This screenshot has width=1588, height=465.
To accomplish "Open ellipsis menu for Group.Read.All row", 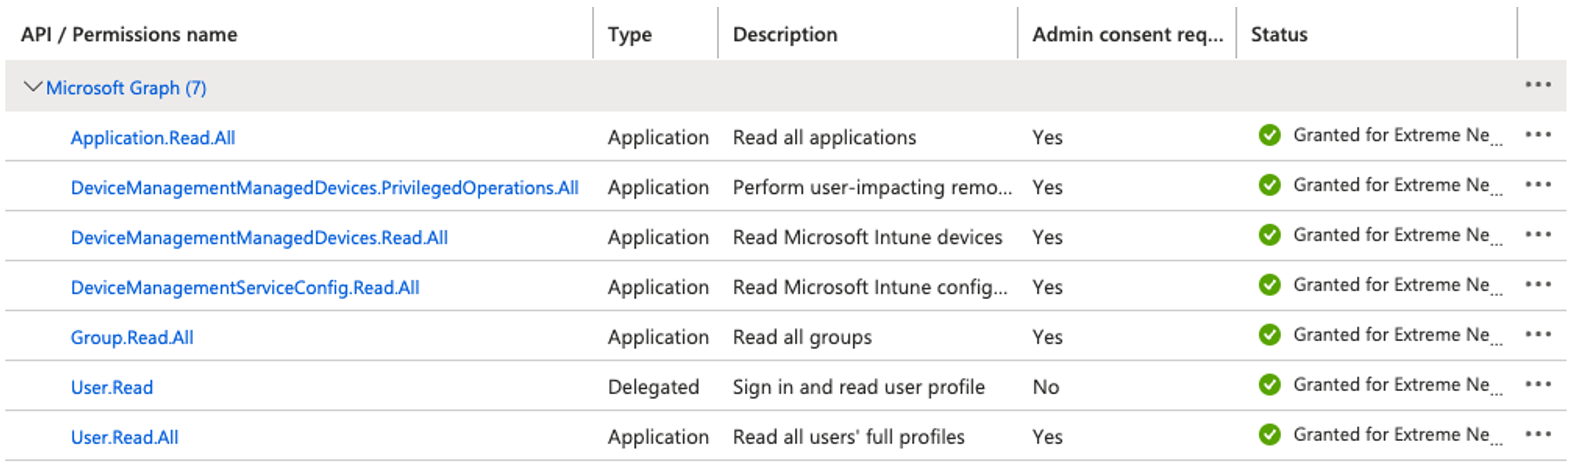I will [x=1537, y=335].
